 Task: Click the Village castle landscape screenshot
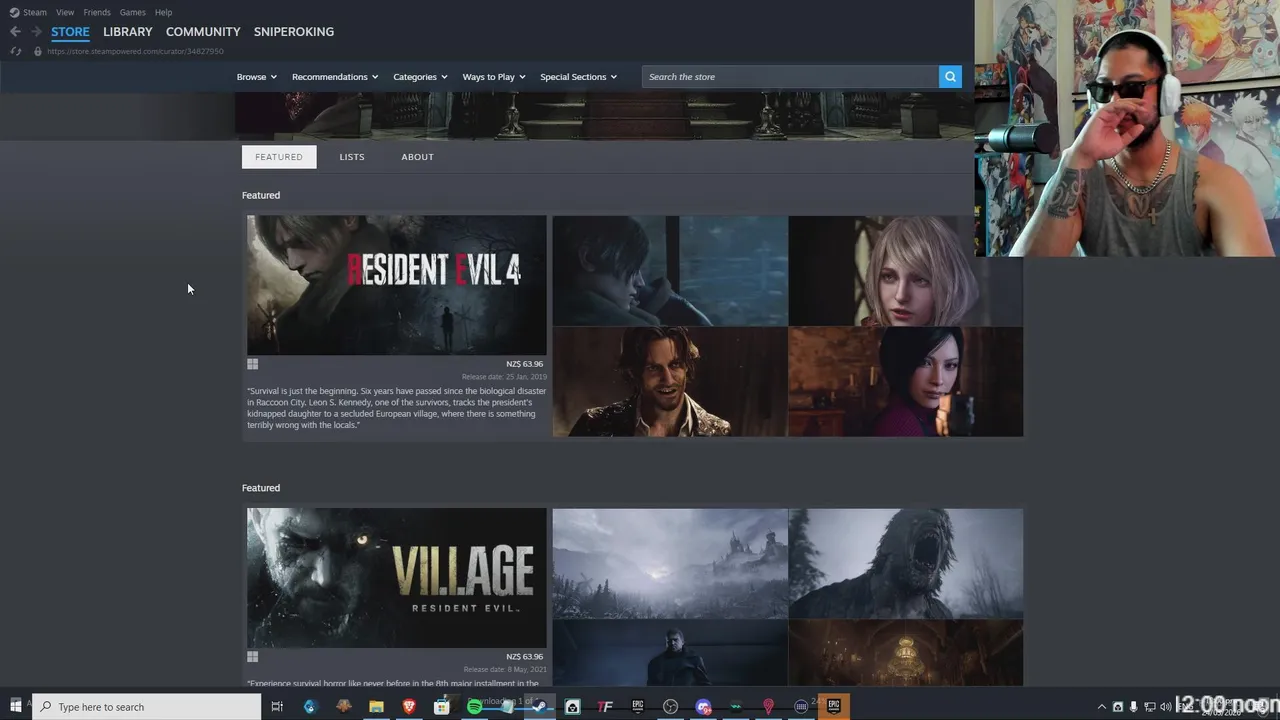(x=670, y=563)
